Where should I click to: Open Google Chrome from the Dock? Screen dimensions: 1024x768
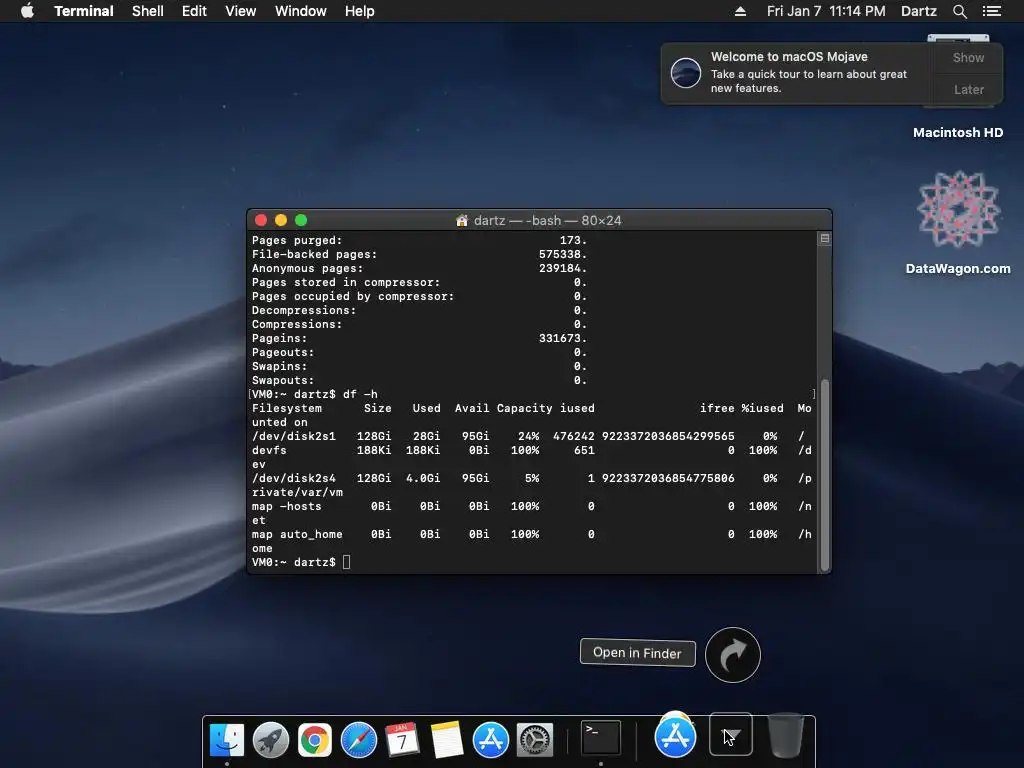pos(315,740)
